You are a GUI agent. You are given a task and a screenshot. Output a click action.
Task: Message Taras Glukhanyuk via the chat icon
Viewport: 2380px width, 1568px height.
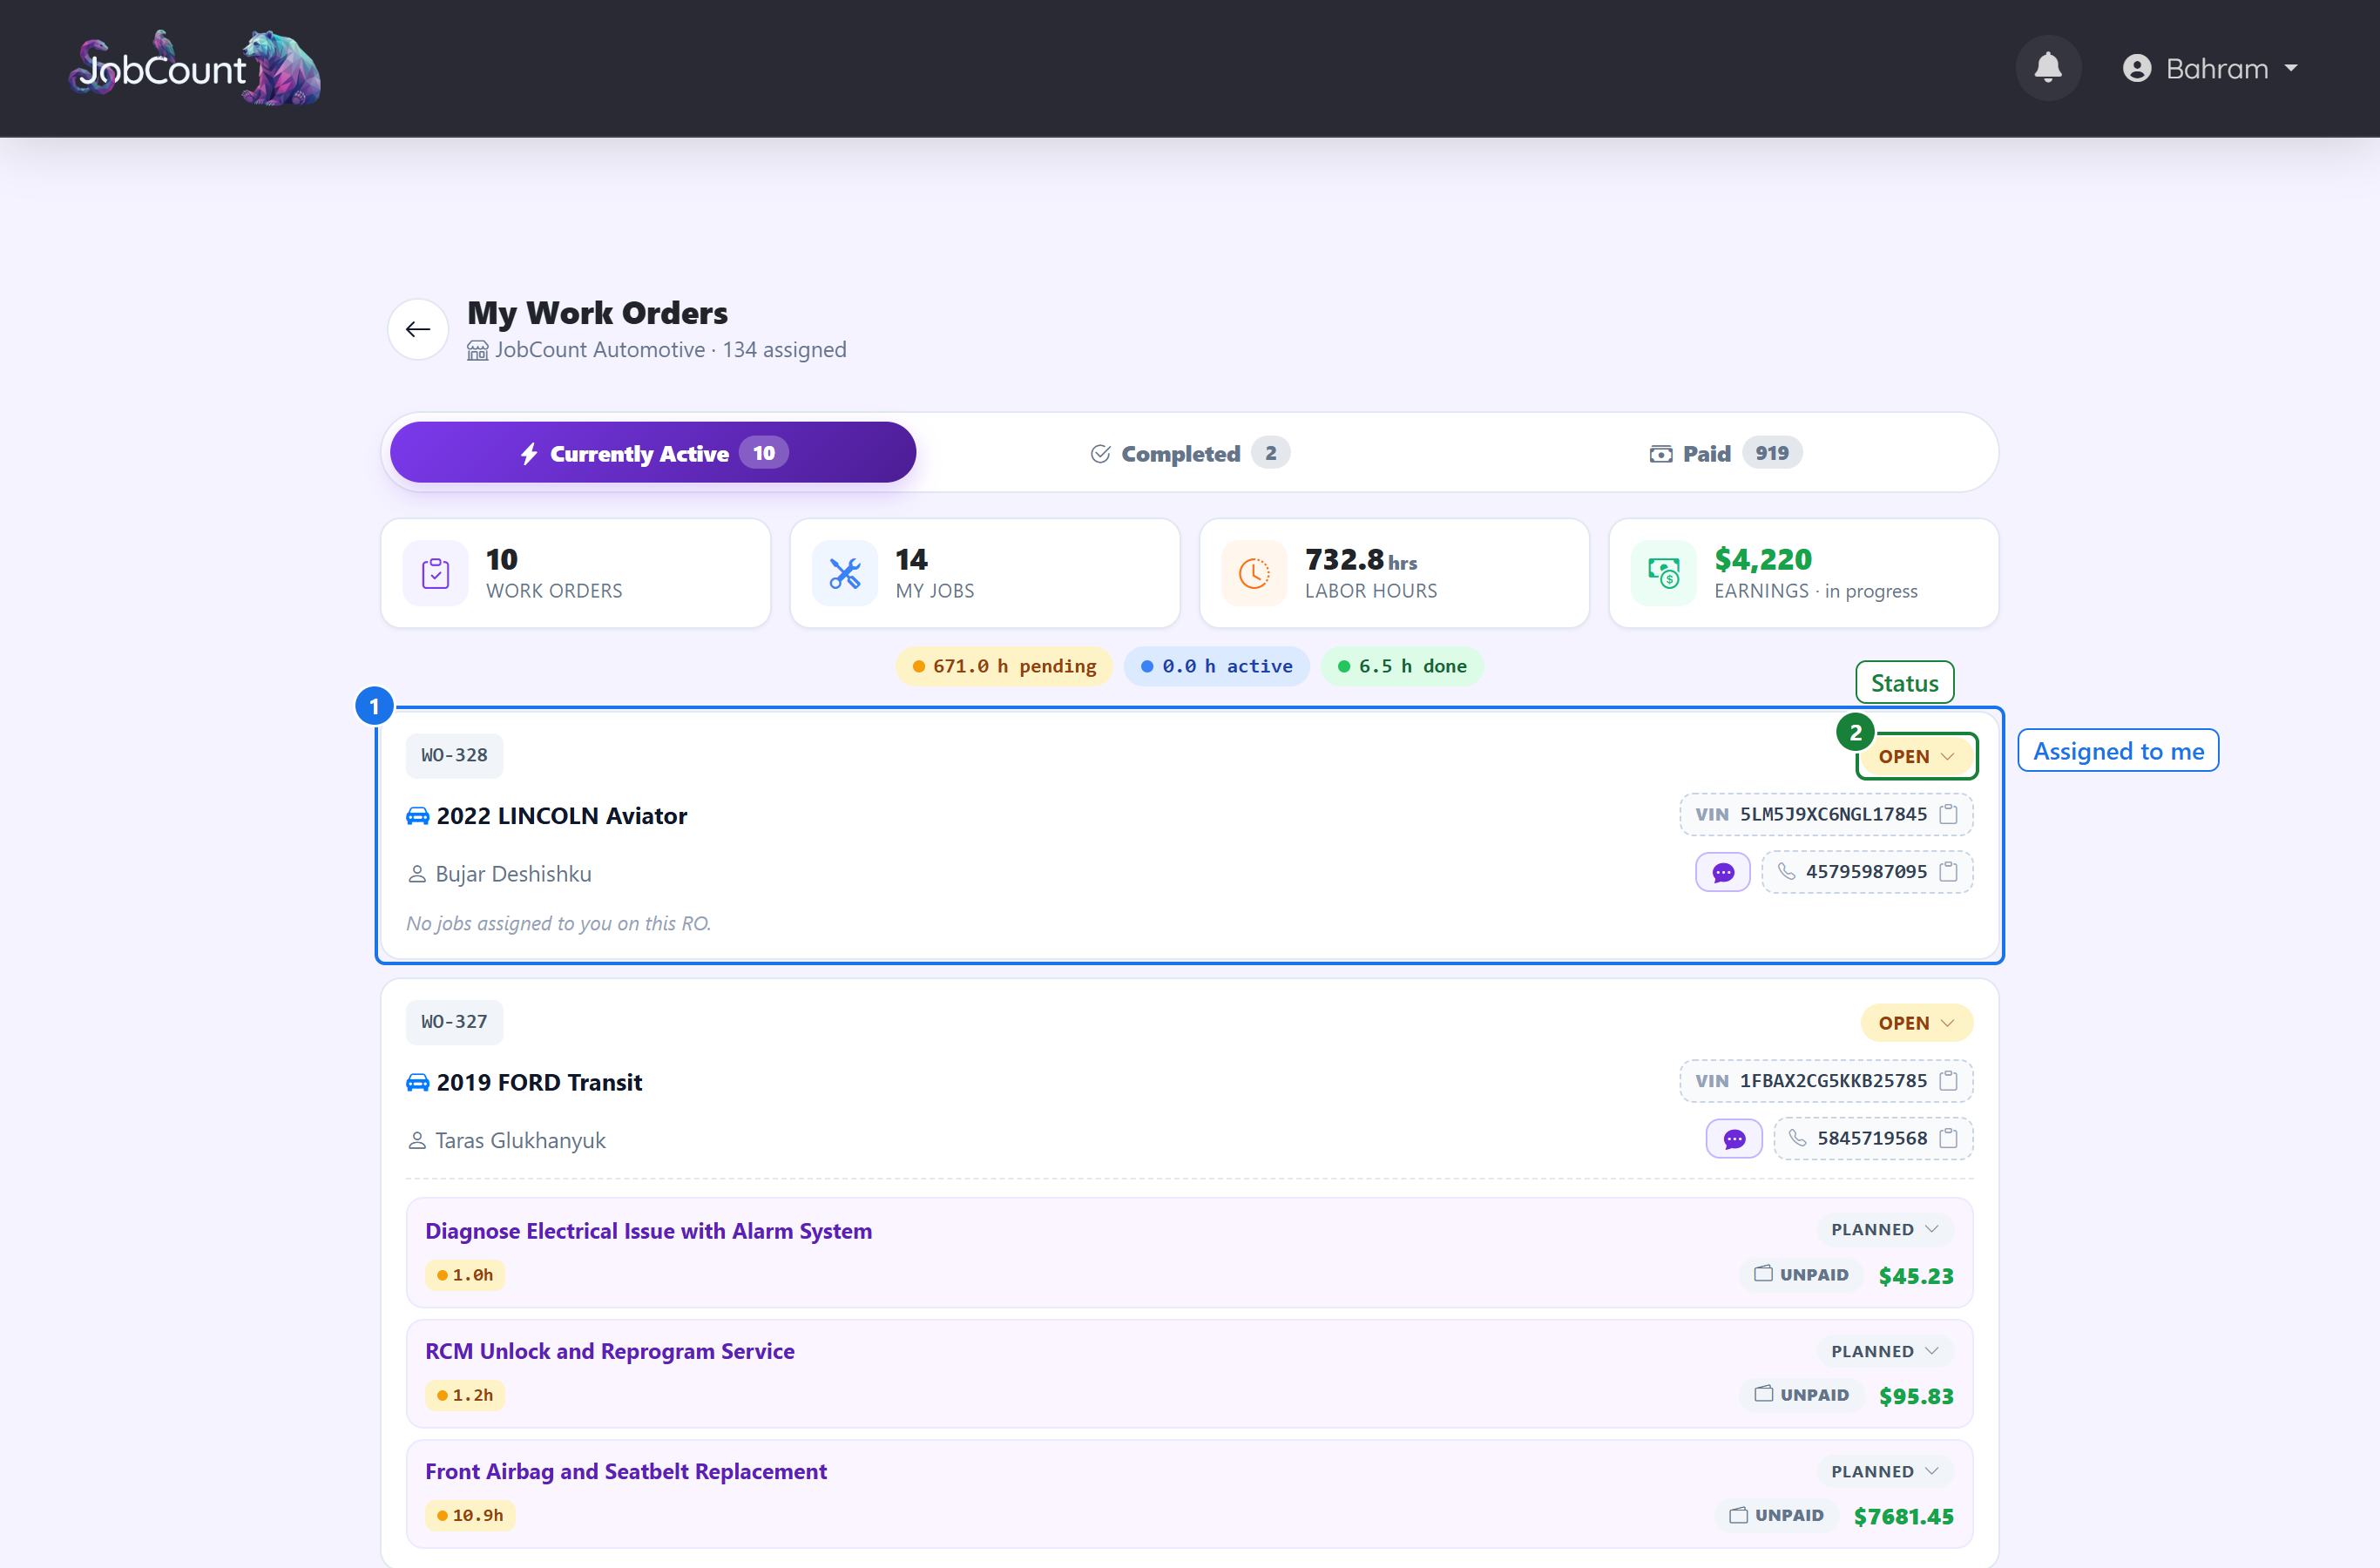point(1733,1139)
